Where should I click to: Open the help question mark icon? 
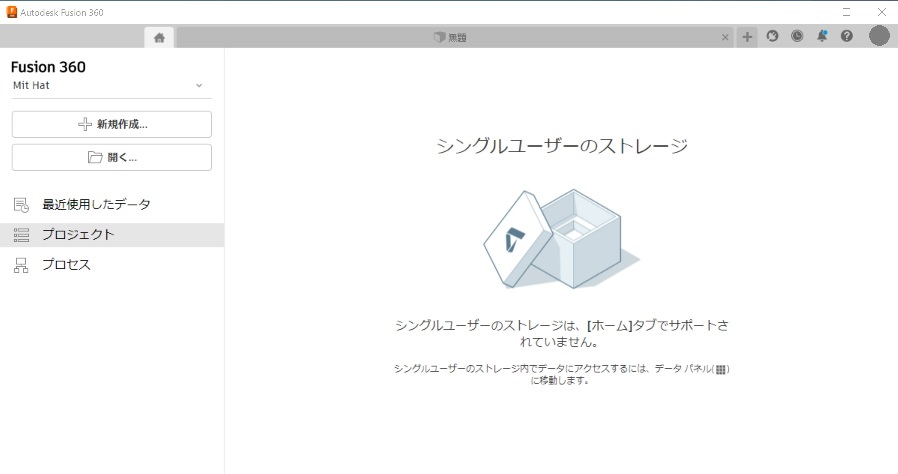coord(846,36)
